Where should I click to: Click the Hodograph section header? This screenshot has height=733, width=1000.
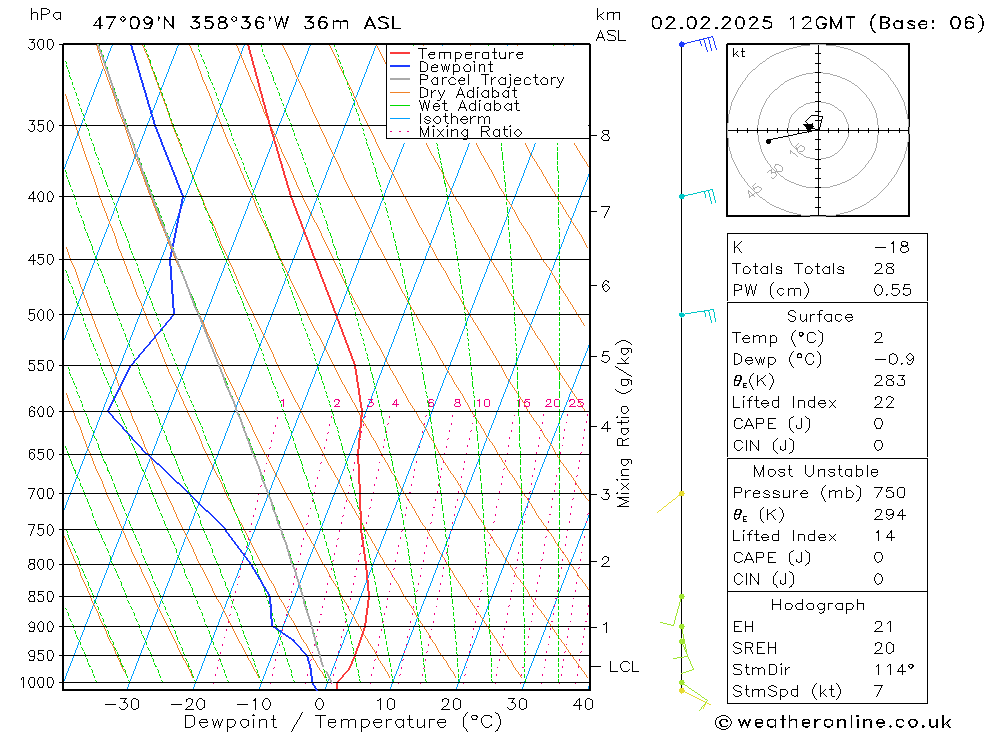pyautogui.click(x=818, y=605)
